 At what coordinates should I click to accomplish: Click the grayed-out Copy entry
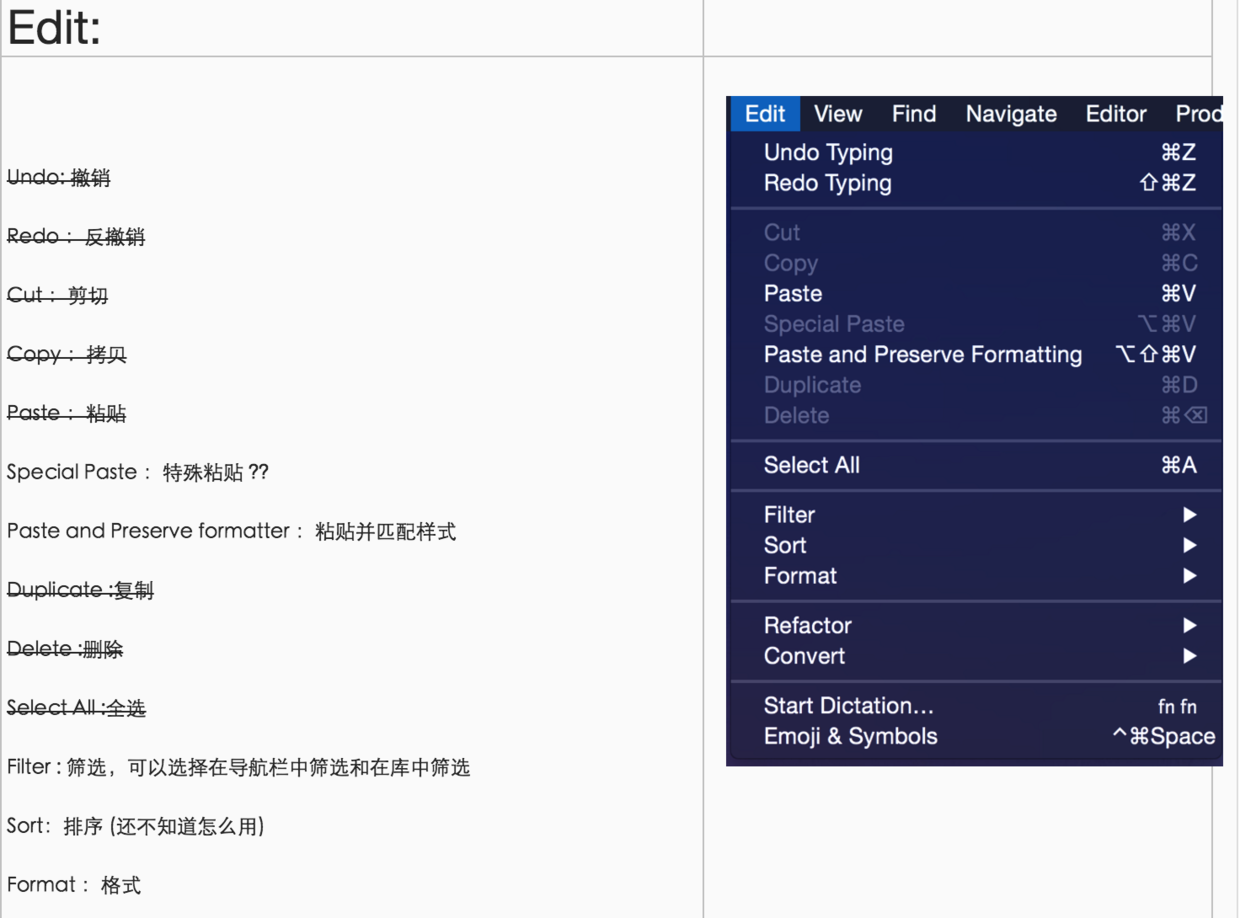pyautogui.click(x=975, y=264)
